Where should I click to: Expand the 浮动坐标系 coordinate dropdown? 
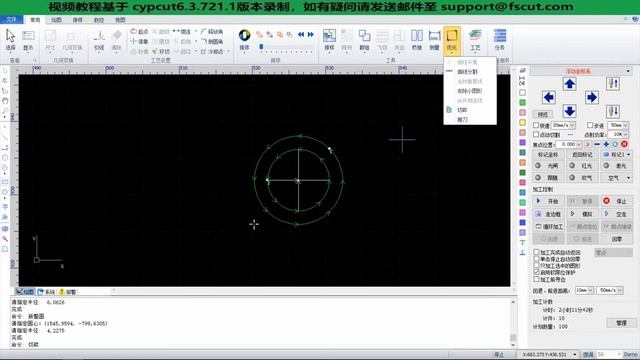[628, 71]
